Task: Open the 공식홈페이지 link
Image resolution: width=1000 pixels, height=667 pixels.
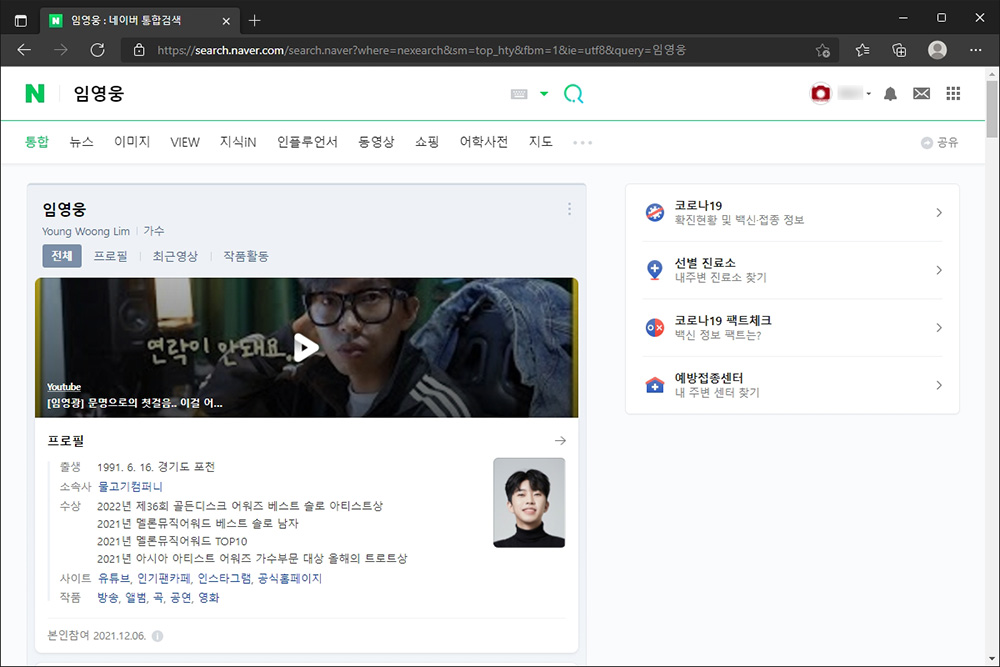Action: 290,578
